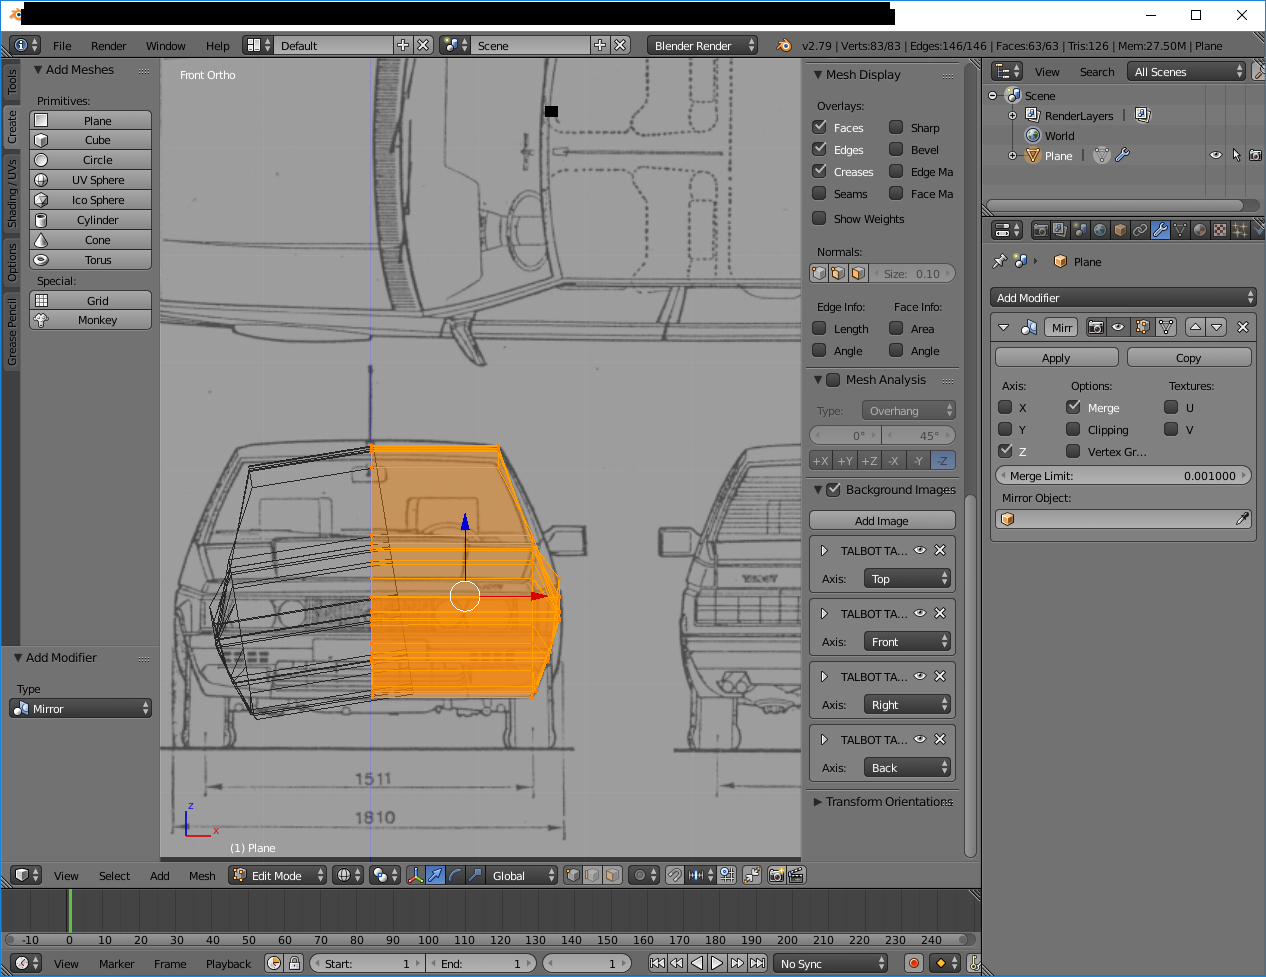Turn on Clipping option for Mirror modifier
1266x977 pixels.
click(1074, 429)
